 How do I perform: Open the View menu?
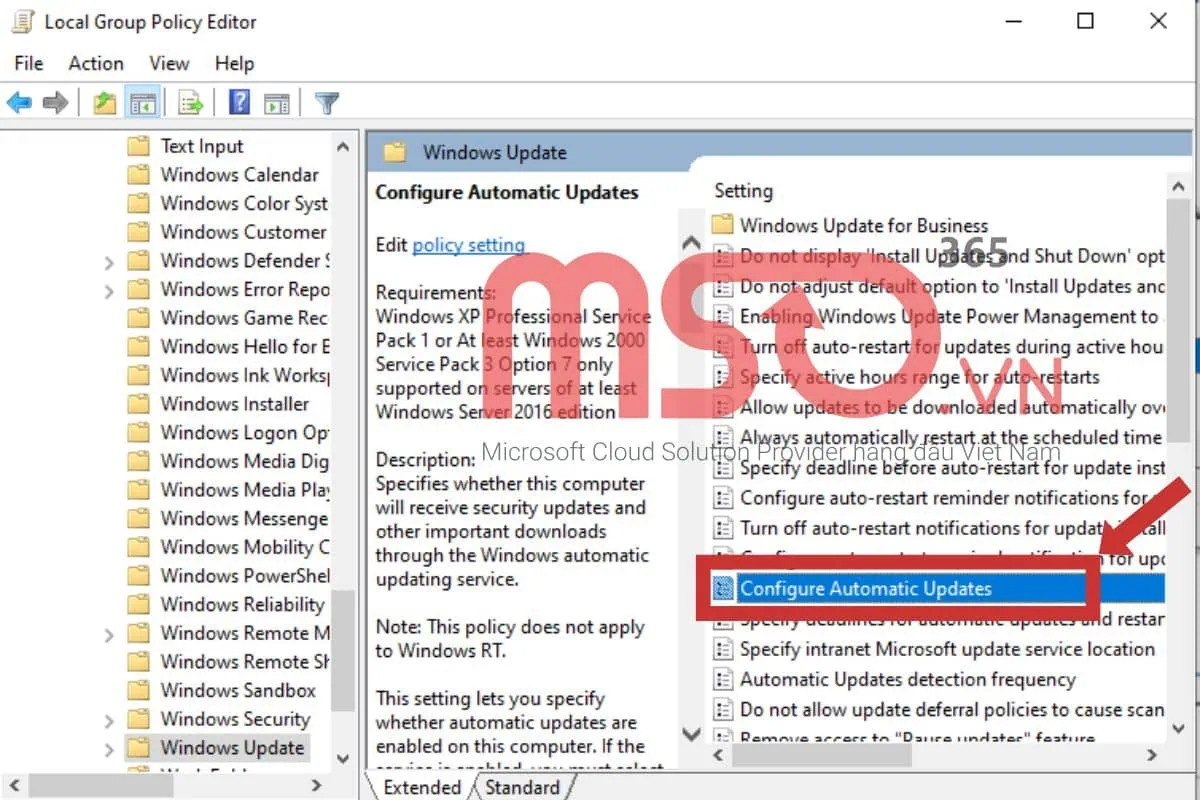pos(169,63)
